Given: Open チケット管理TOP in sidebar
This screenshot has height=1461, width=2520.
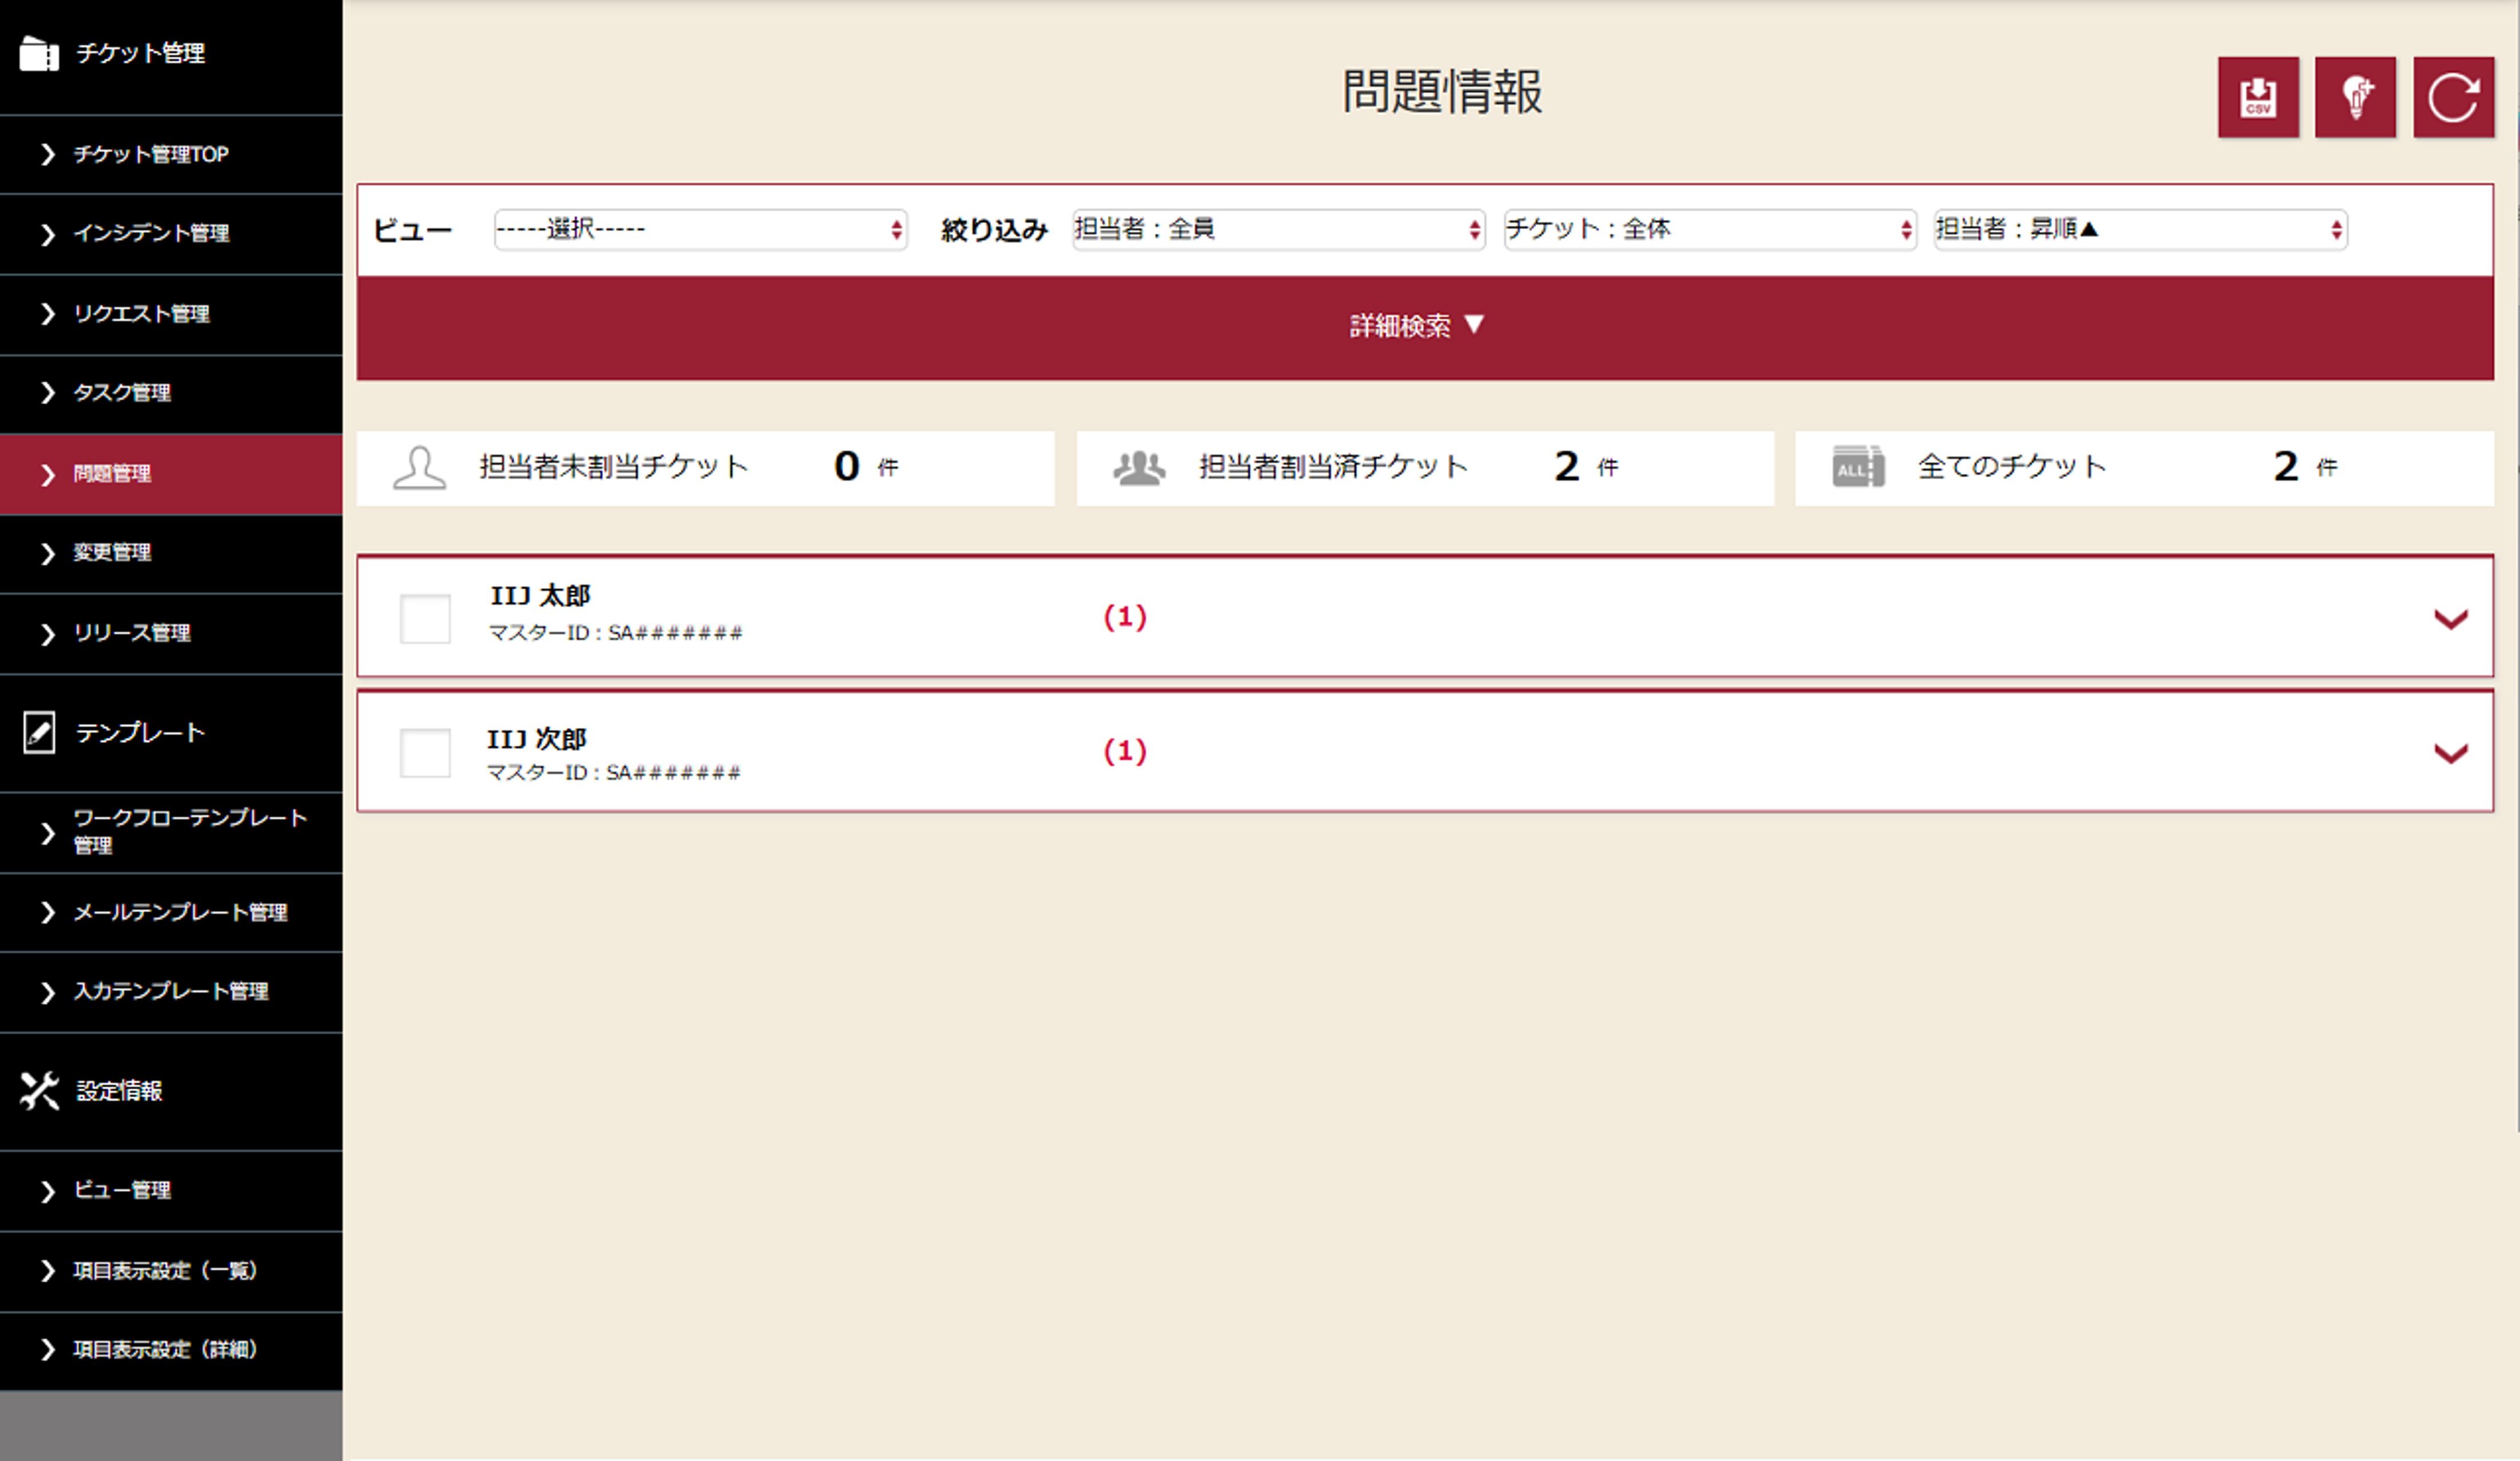Looking at the screenshot, I should [171, 154].
